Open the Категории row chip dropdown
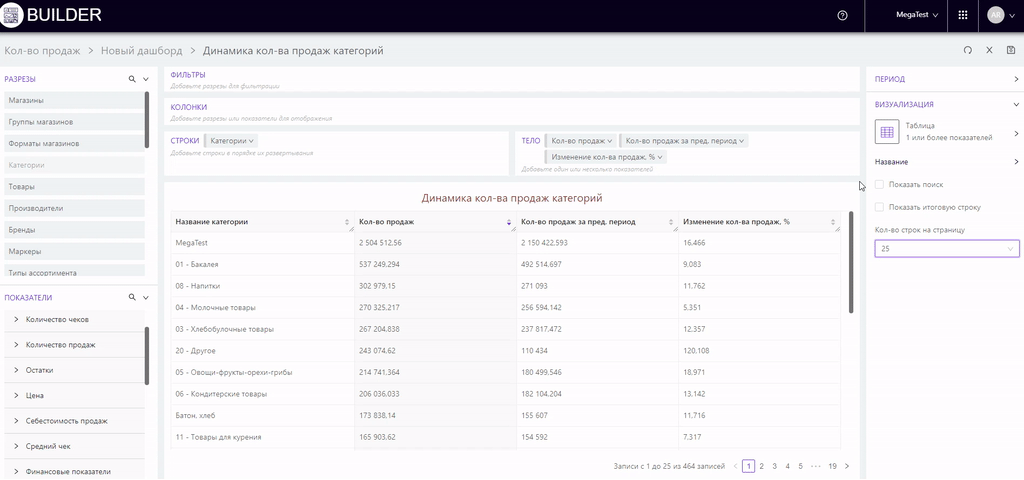The height and width of the screenshot is (480, 1024). [x=232, y=141]
